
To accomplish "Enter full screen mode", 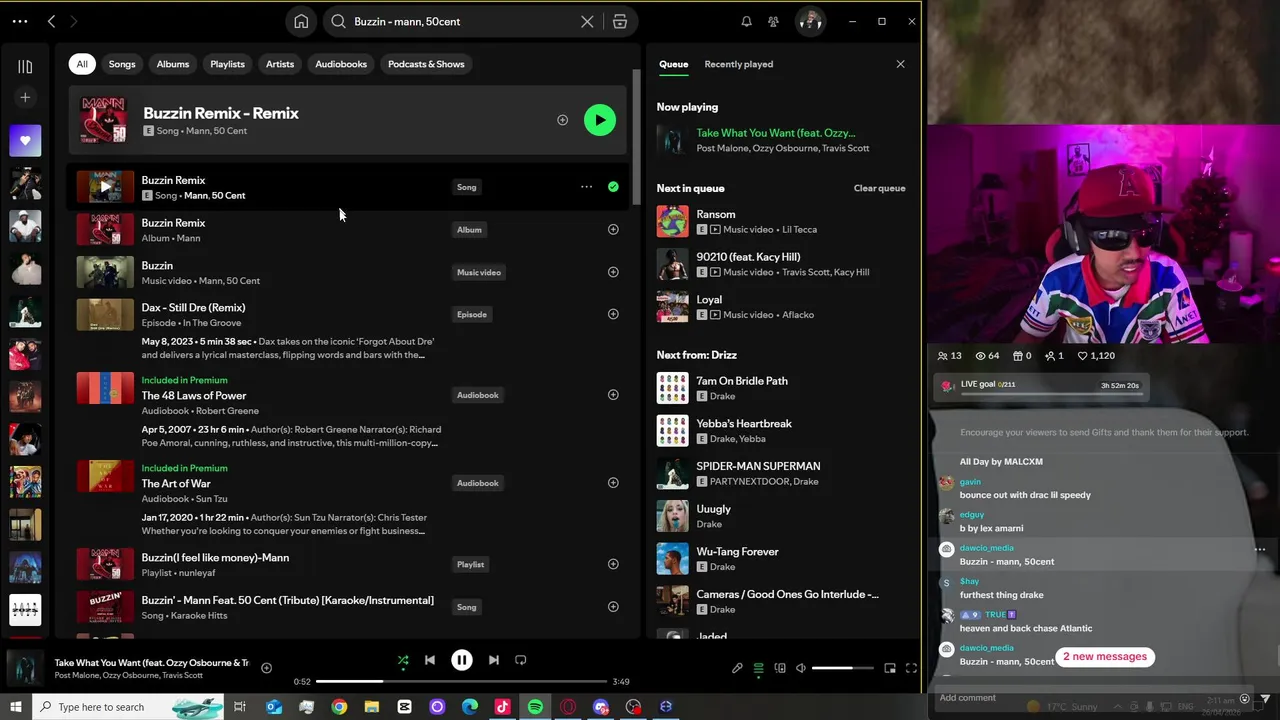I will tap(911, 668).
